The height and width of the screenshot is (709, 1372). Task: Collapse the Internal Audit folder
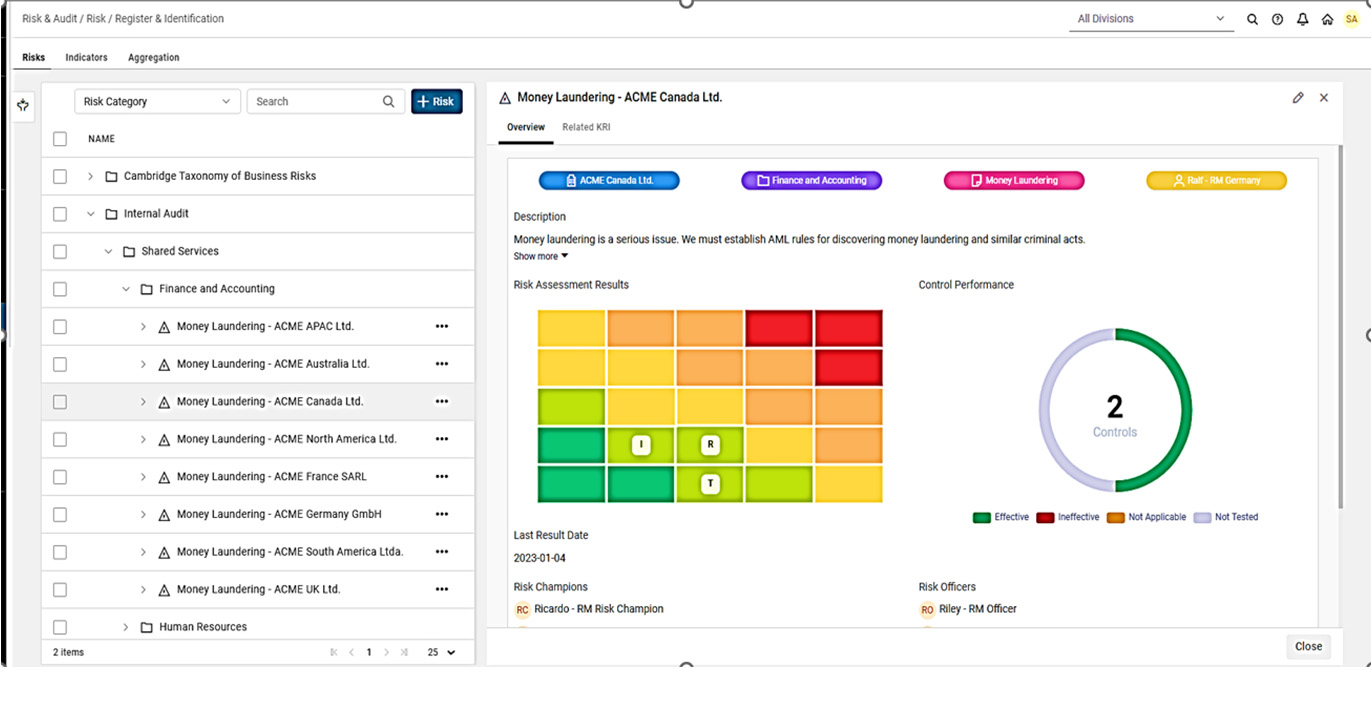click(x=90, y=214)
